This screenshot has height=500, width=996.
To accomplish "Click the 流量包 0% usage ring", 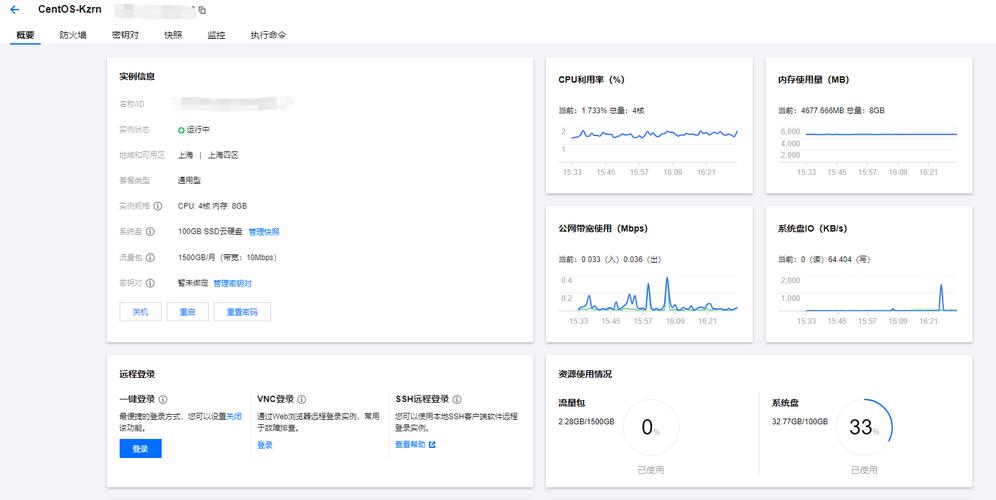I will (650, 428).
